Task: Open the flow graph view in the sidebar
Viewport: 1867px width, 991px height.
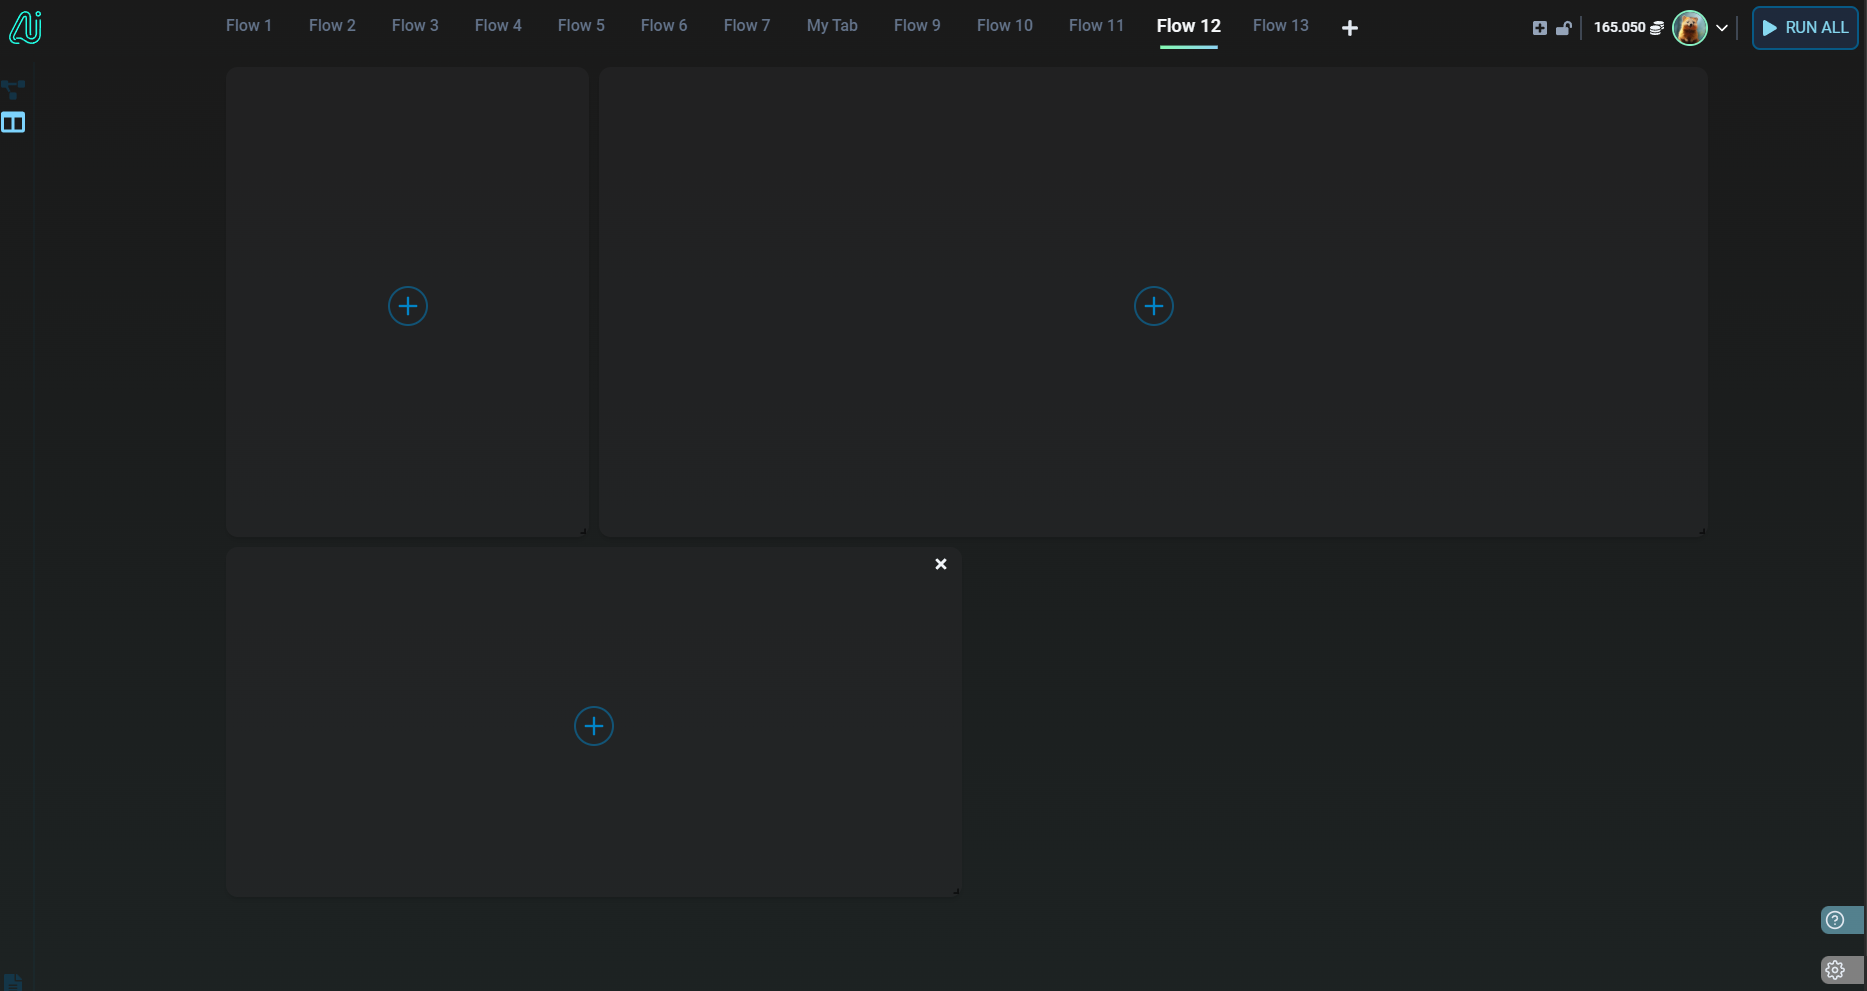Action: coord(13,89)
